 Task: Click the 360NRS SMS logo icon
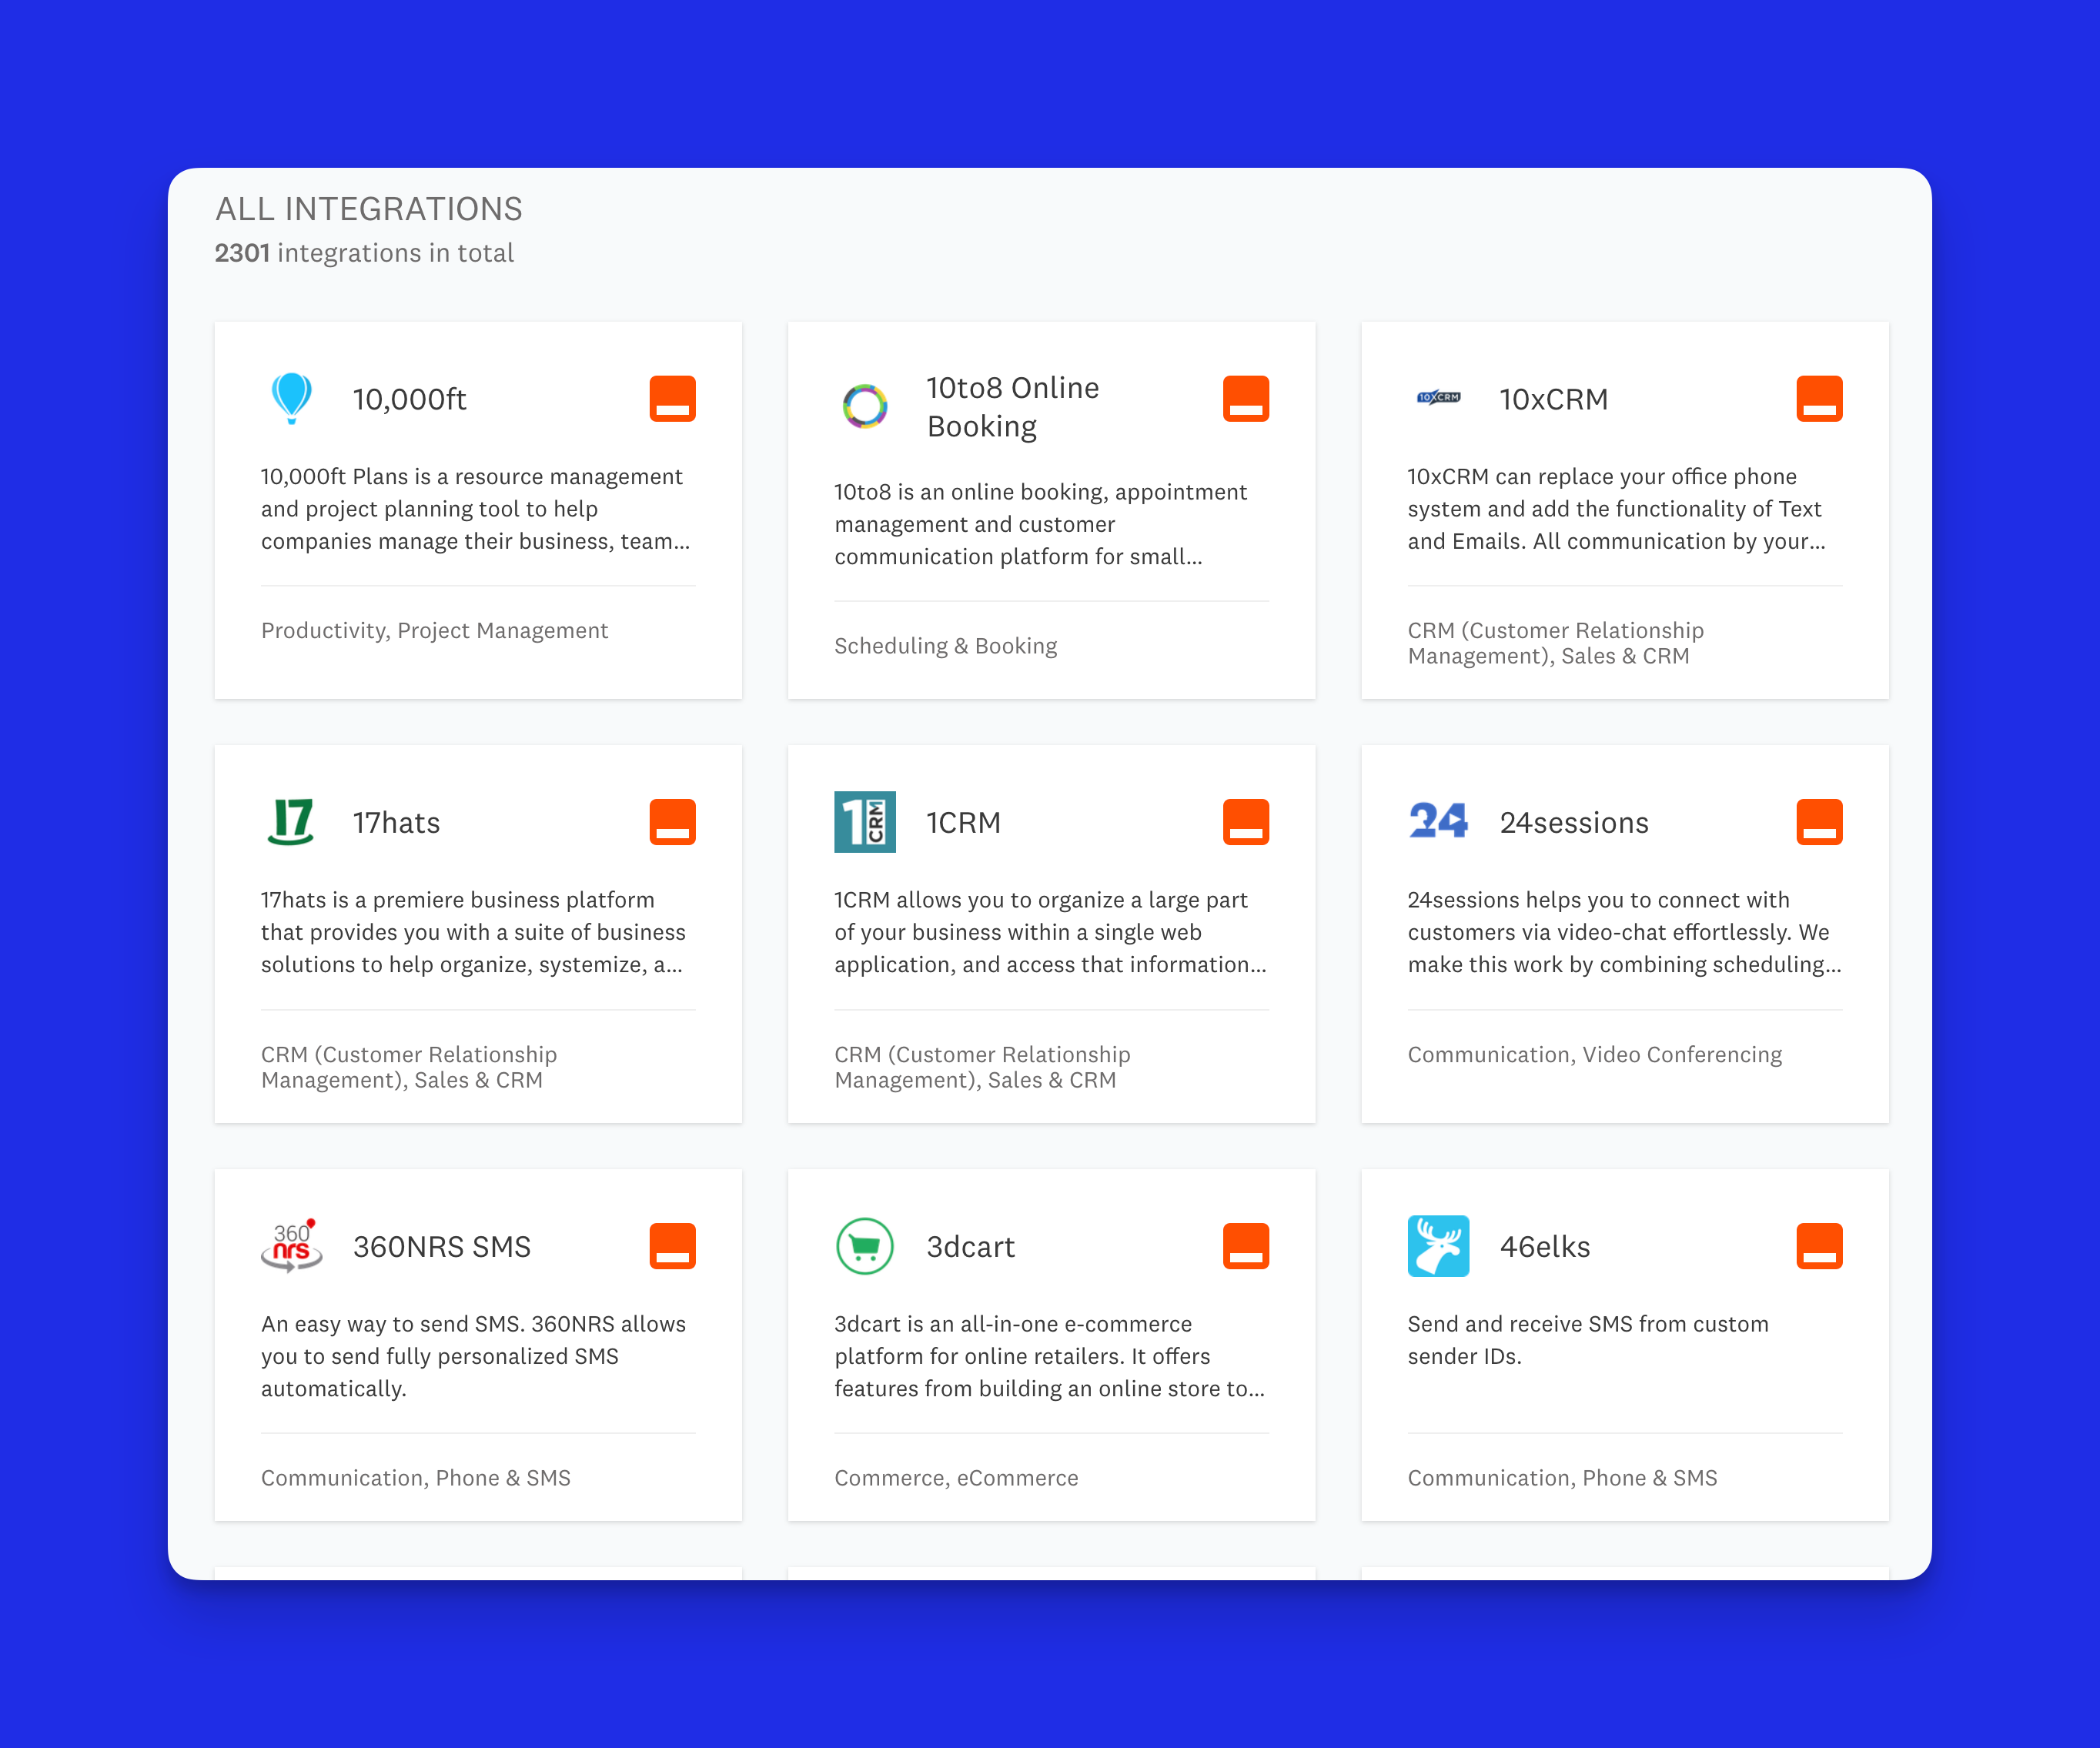(x=291, y=1246)
